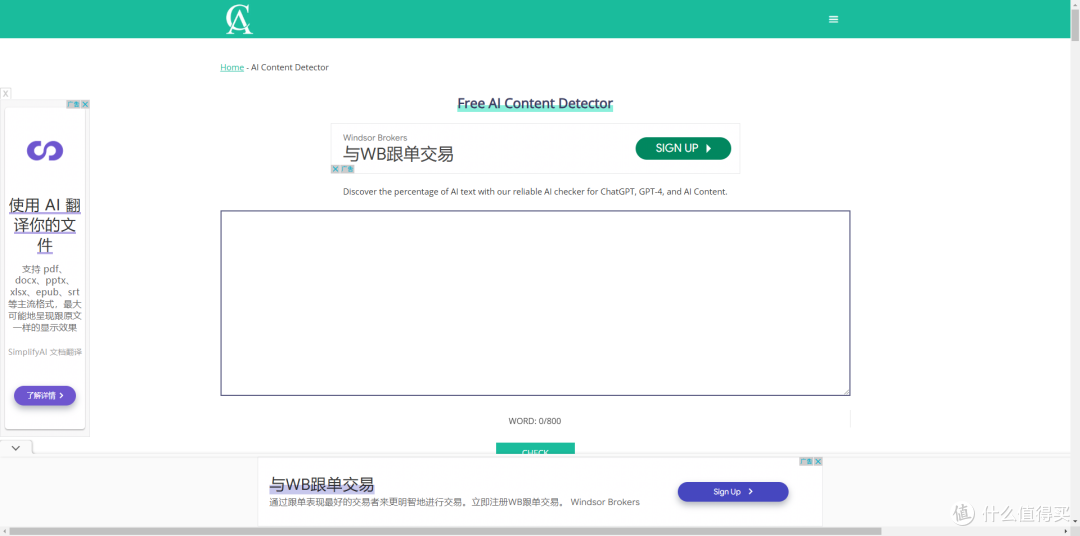Screen dimensions: 1080x536
Task: Close the Windsor Brokers top ad via X icon
Action: [x=335, y=169]
